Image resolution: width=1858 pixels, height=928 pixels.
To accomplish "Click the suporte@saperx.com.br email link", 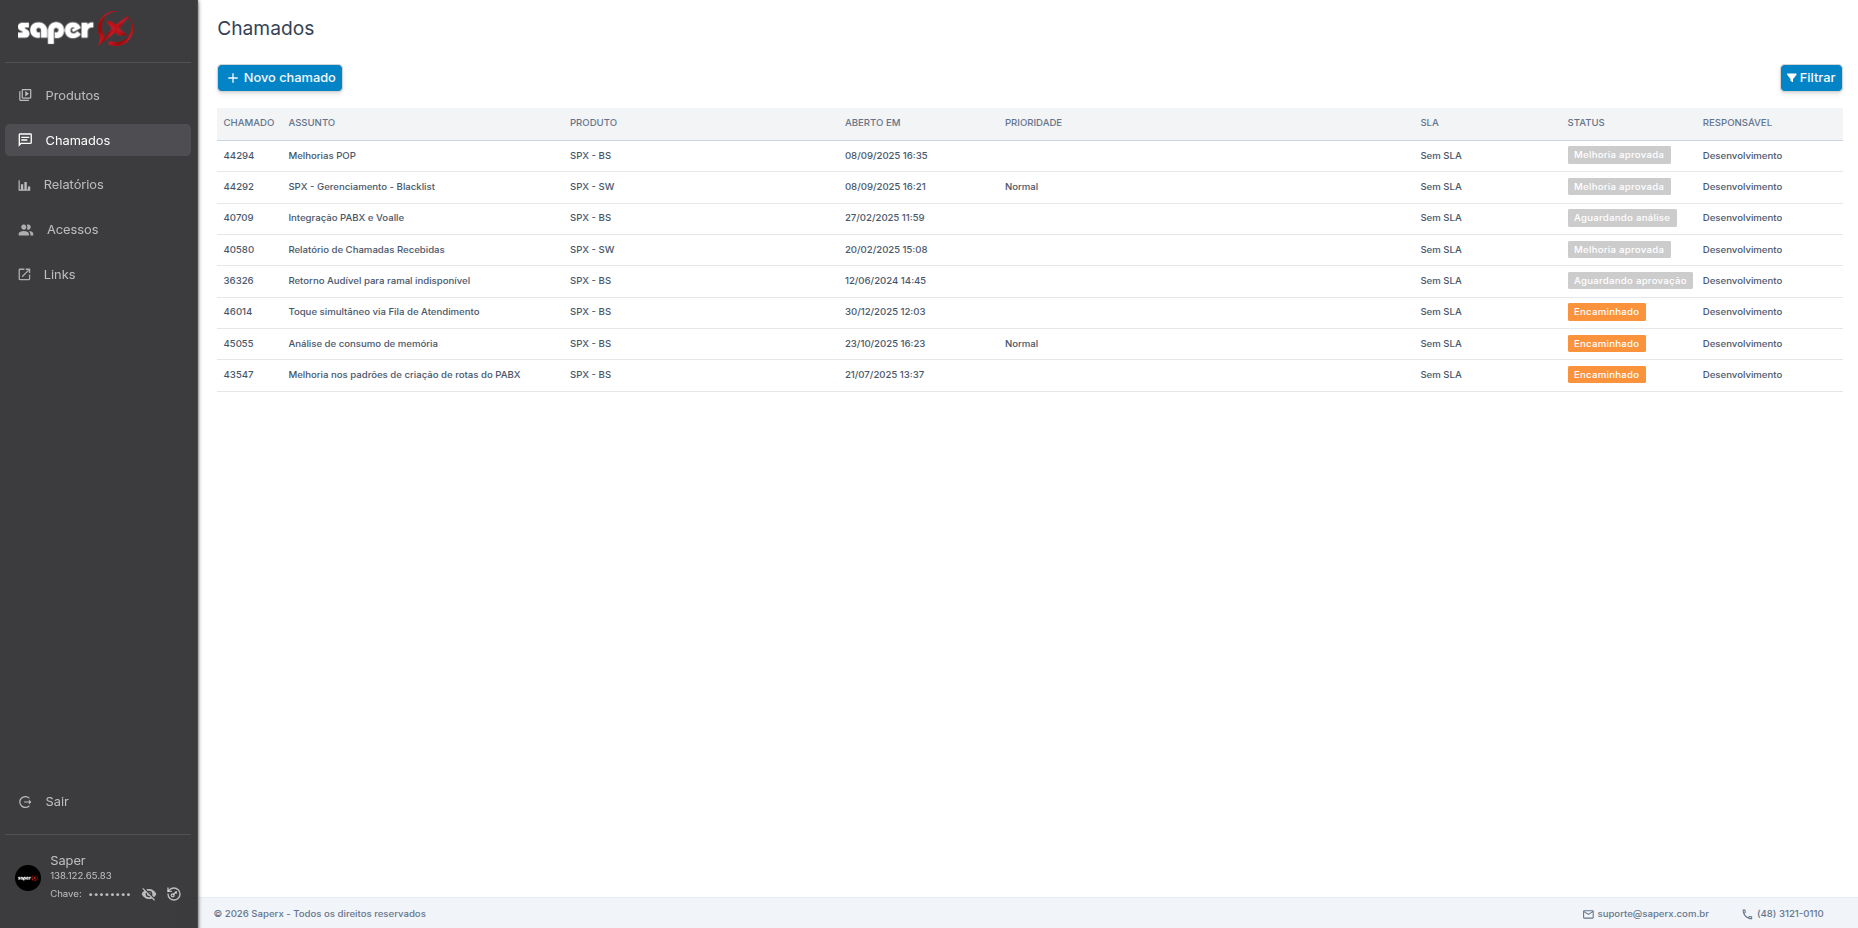I will pyautogui.click(x=1652, y=914).
